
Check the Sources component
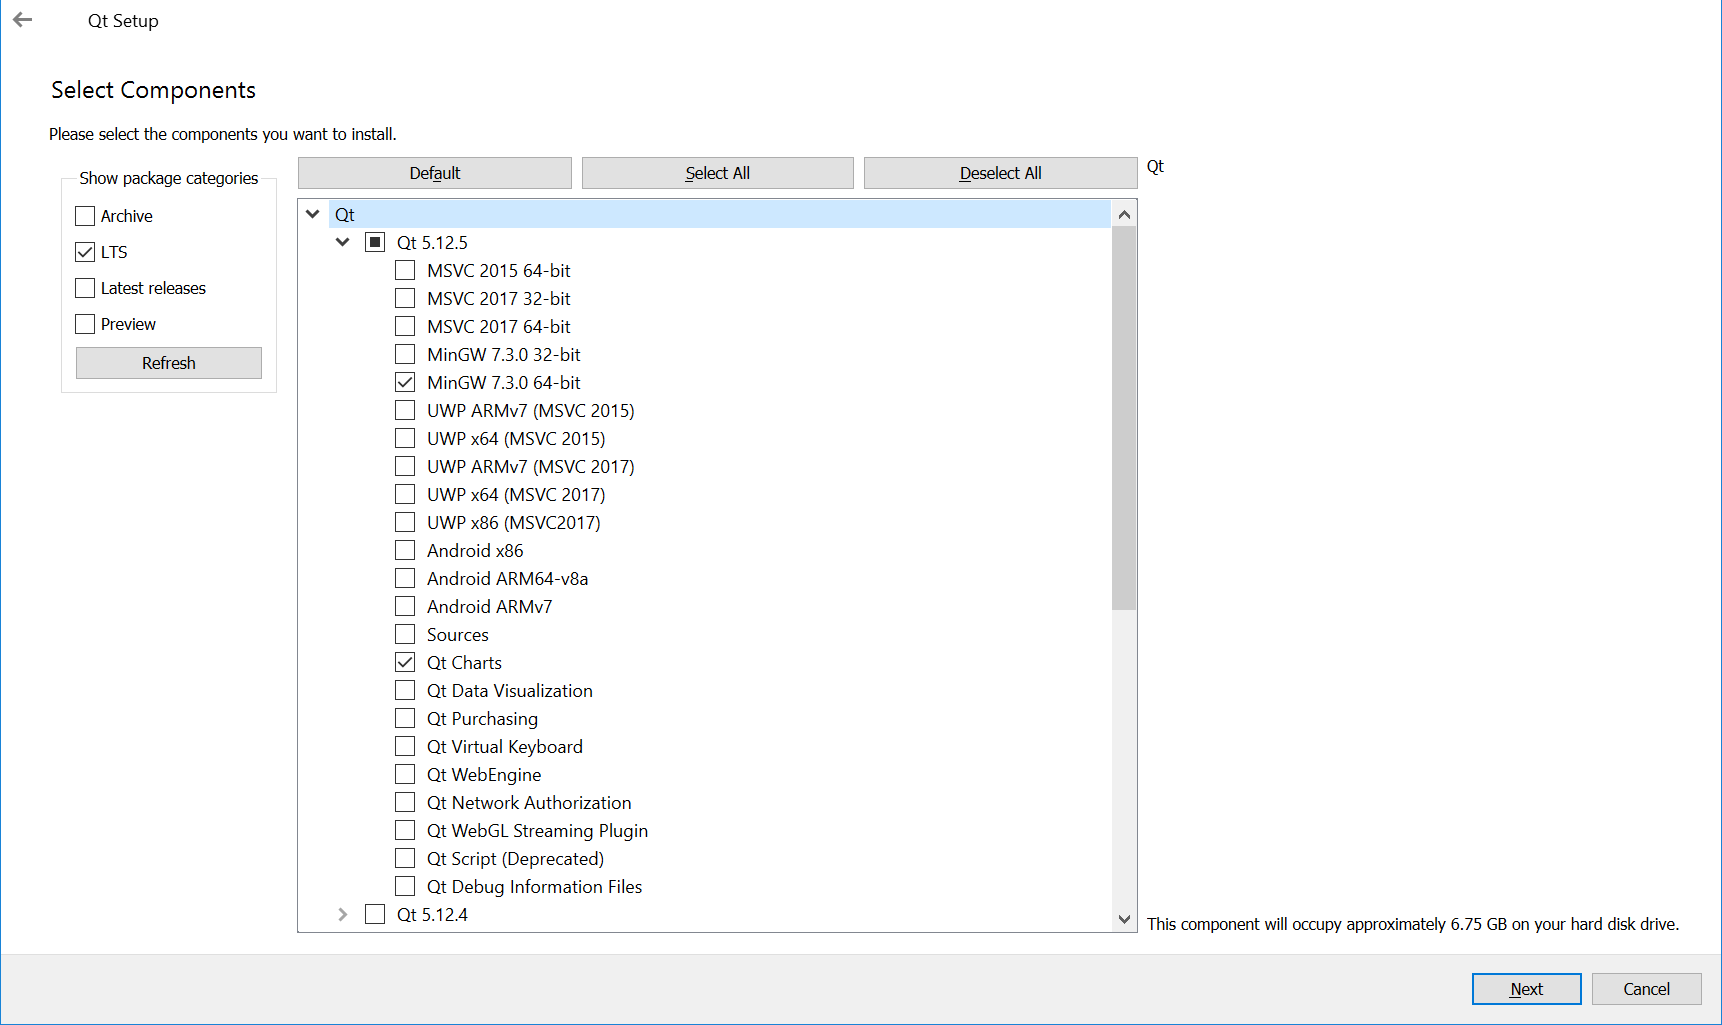[x=405, y=634]
